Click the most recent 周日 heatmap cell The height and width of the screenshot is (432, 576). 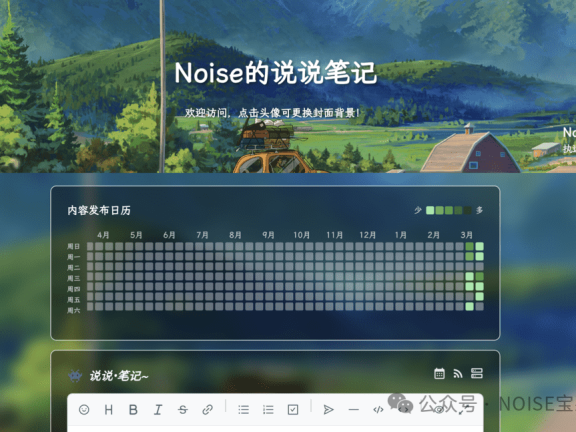[479, 246]
